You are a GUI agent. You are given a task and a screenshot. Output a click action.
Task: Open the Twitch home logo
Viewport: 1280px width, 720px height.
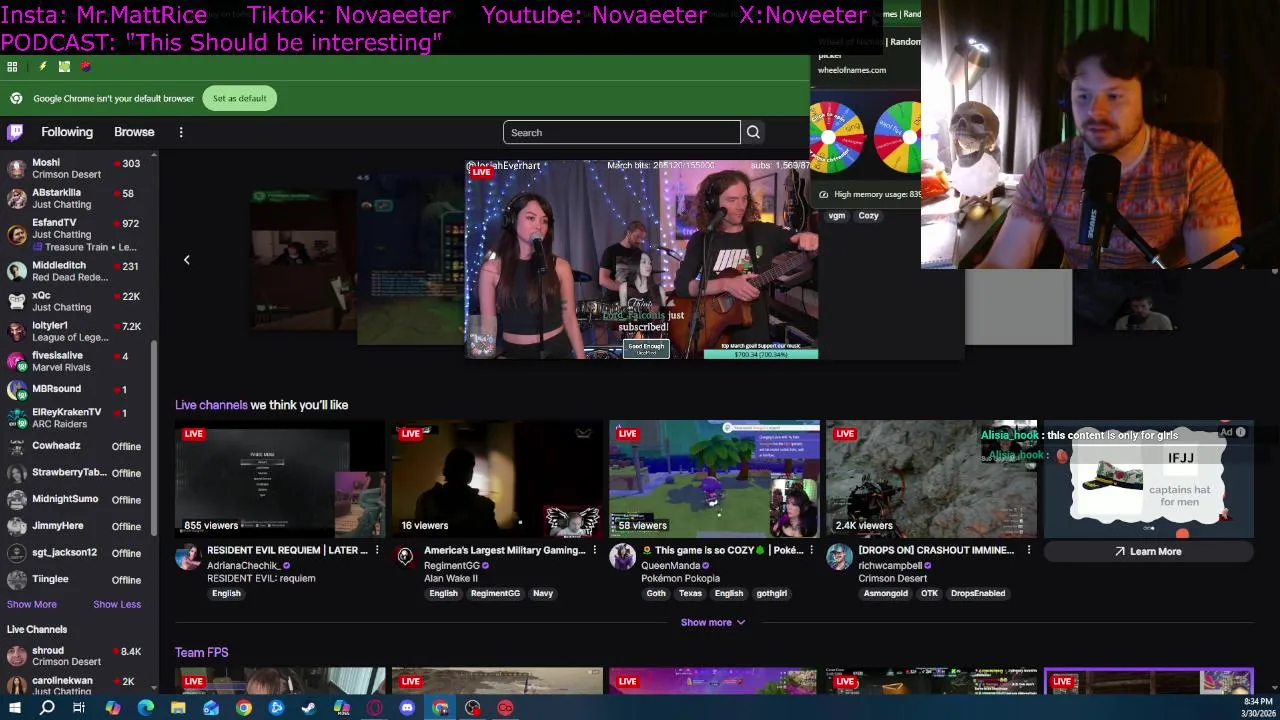coord(16,132)
